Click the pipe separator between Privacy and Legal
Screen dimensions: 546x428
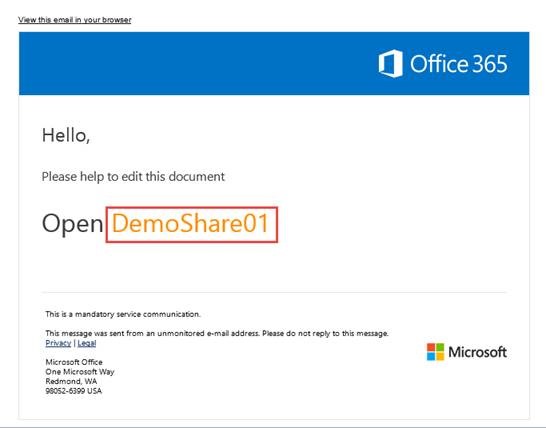[74, 343]
